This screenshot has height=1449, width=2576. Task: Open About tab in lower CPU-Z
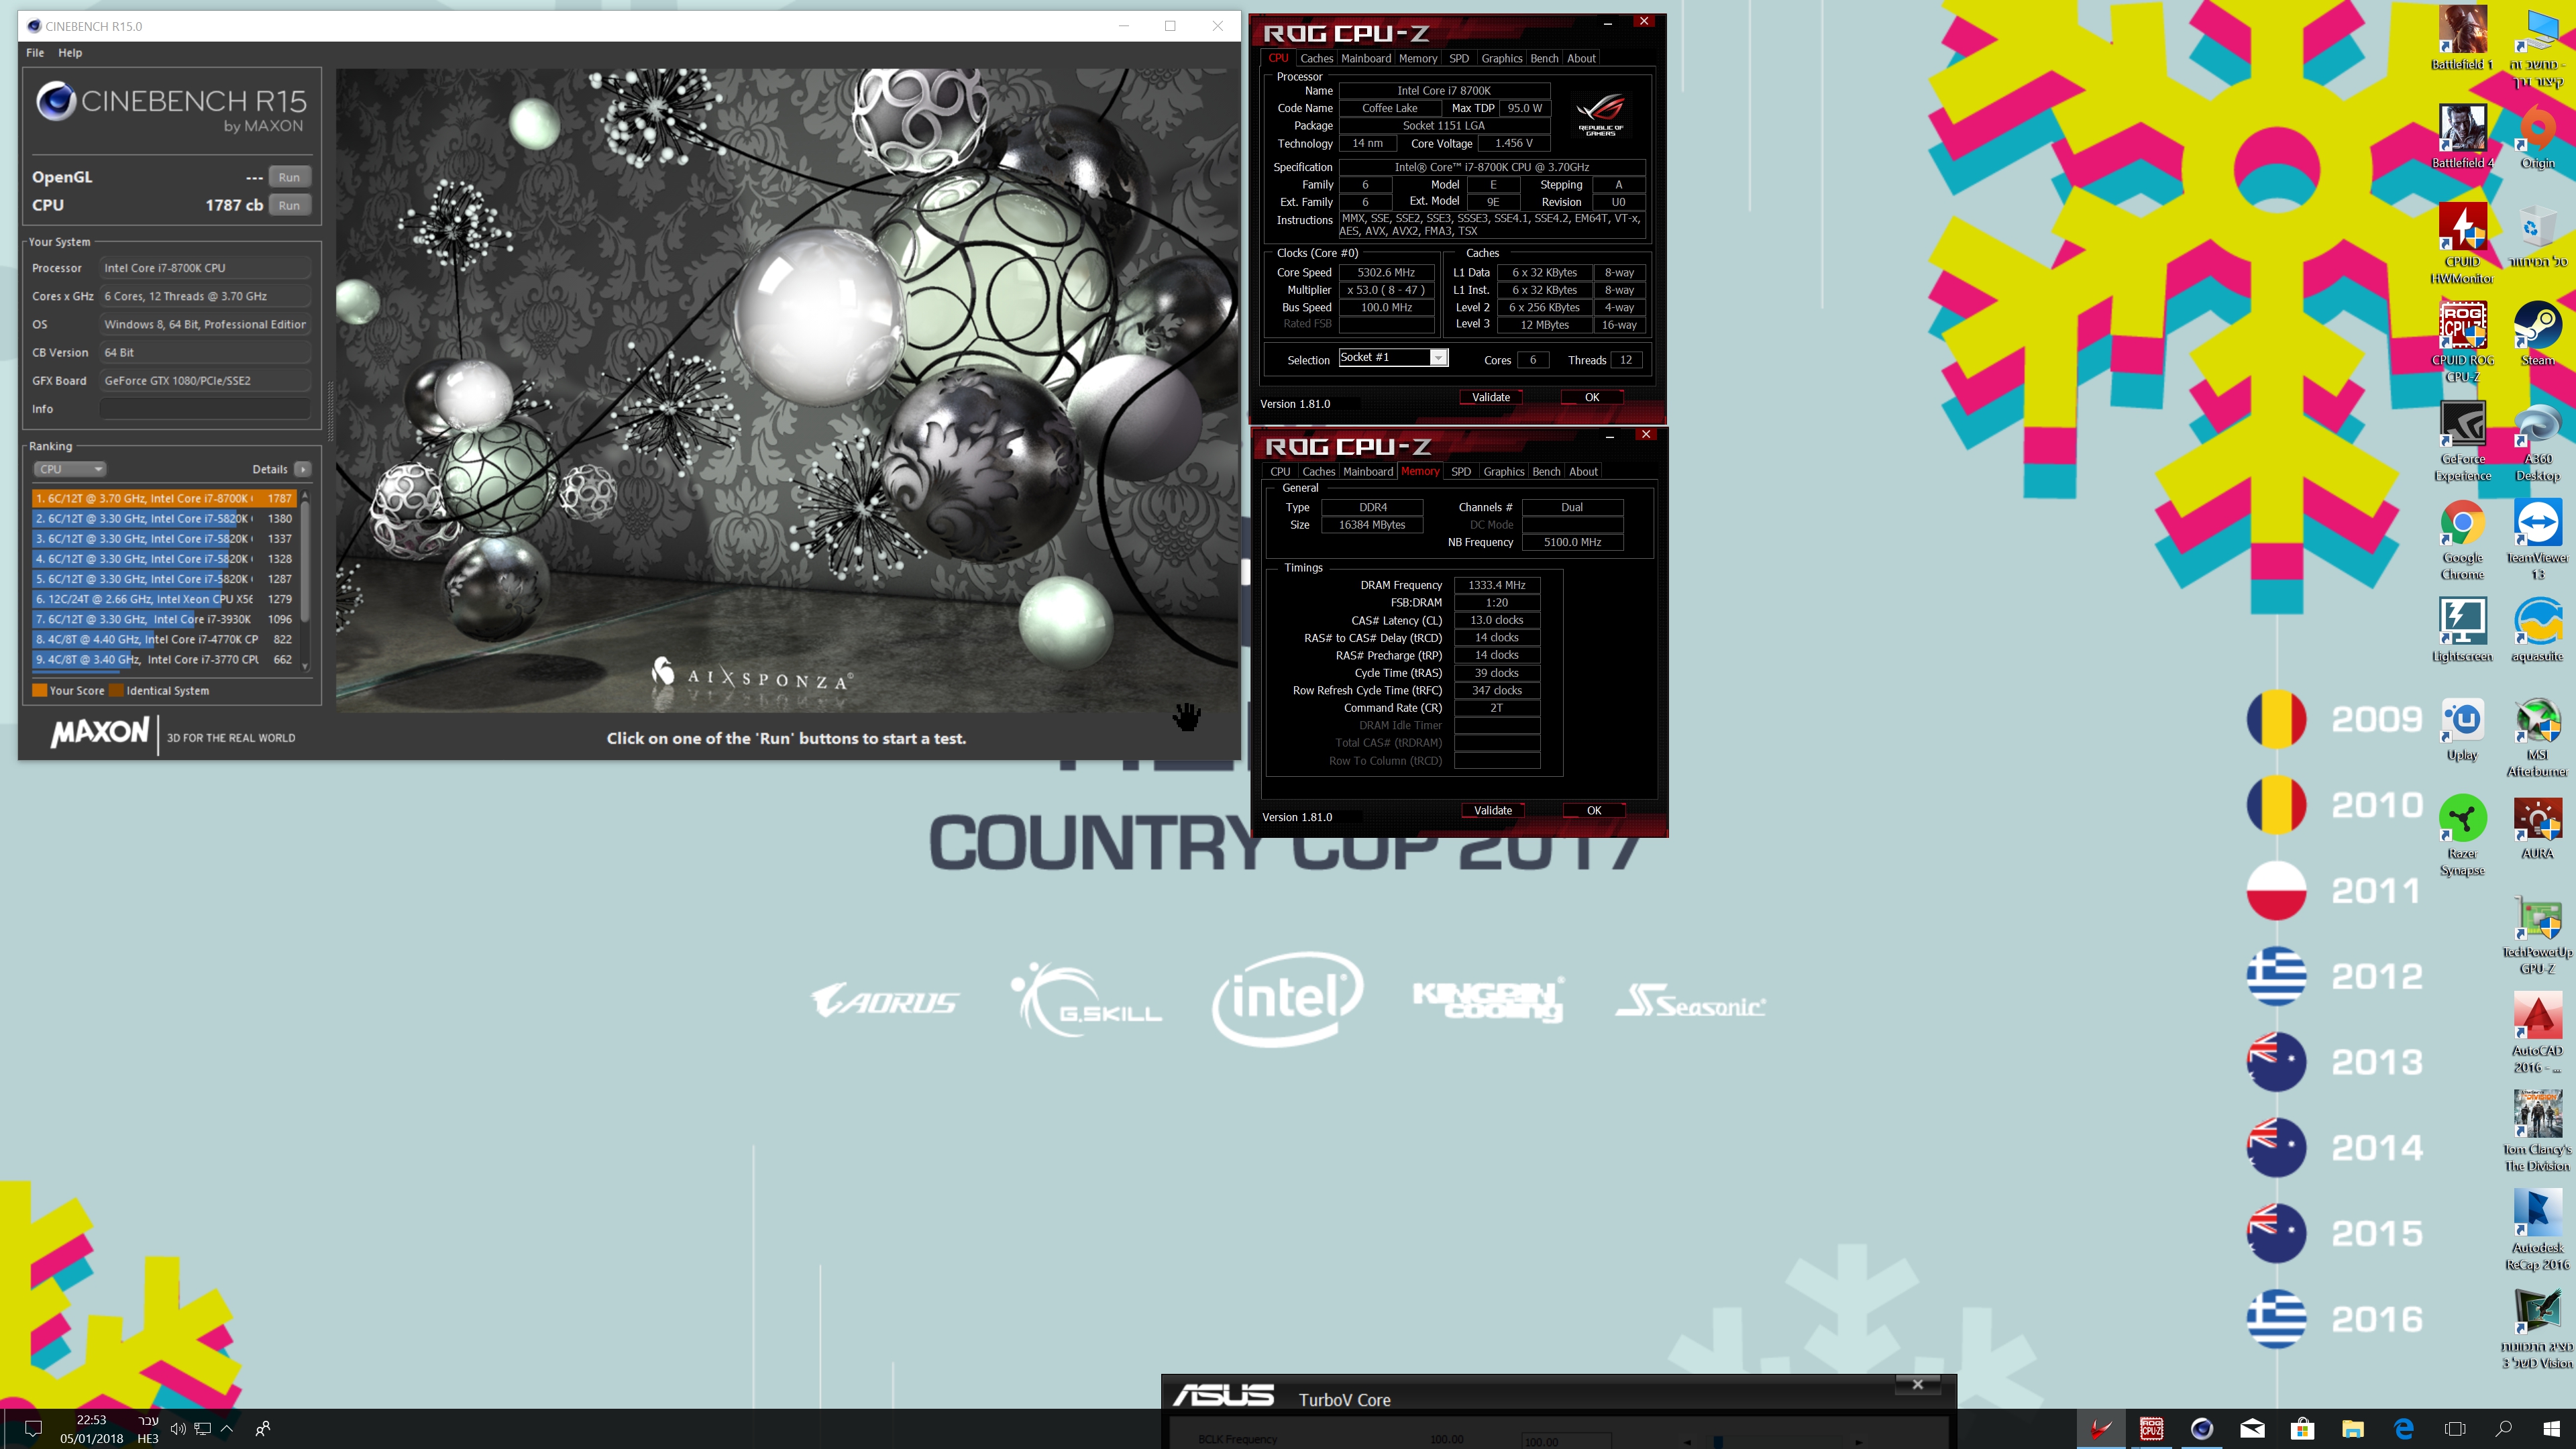coord(1583,471)
